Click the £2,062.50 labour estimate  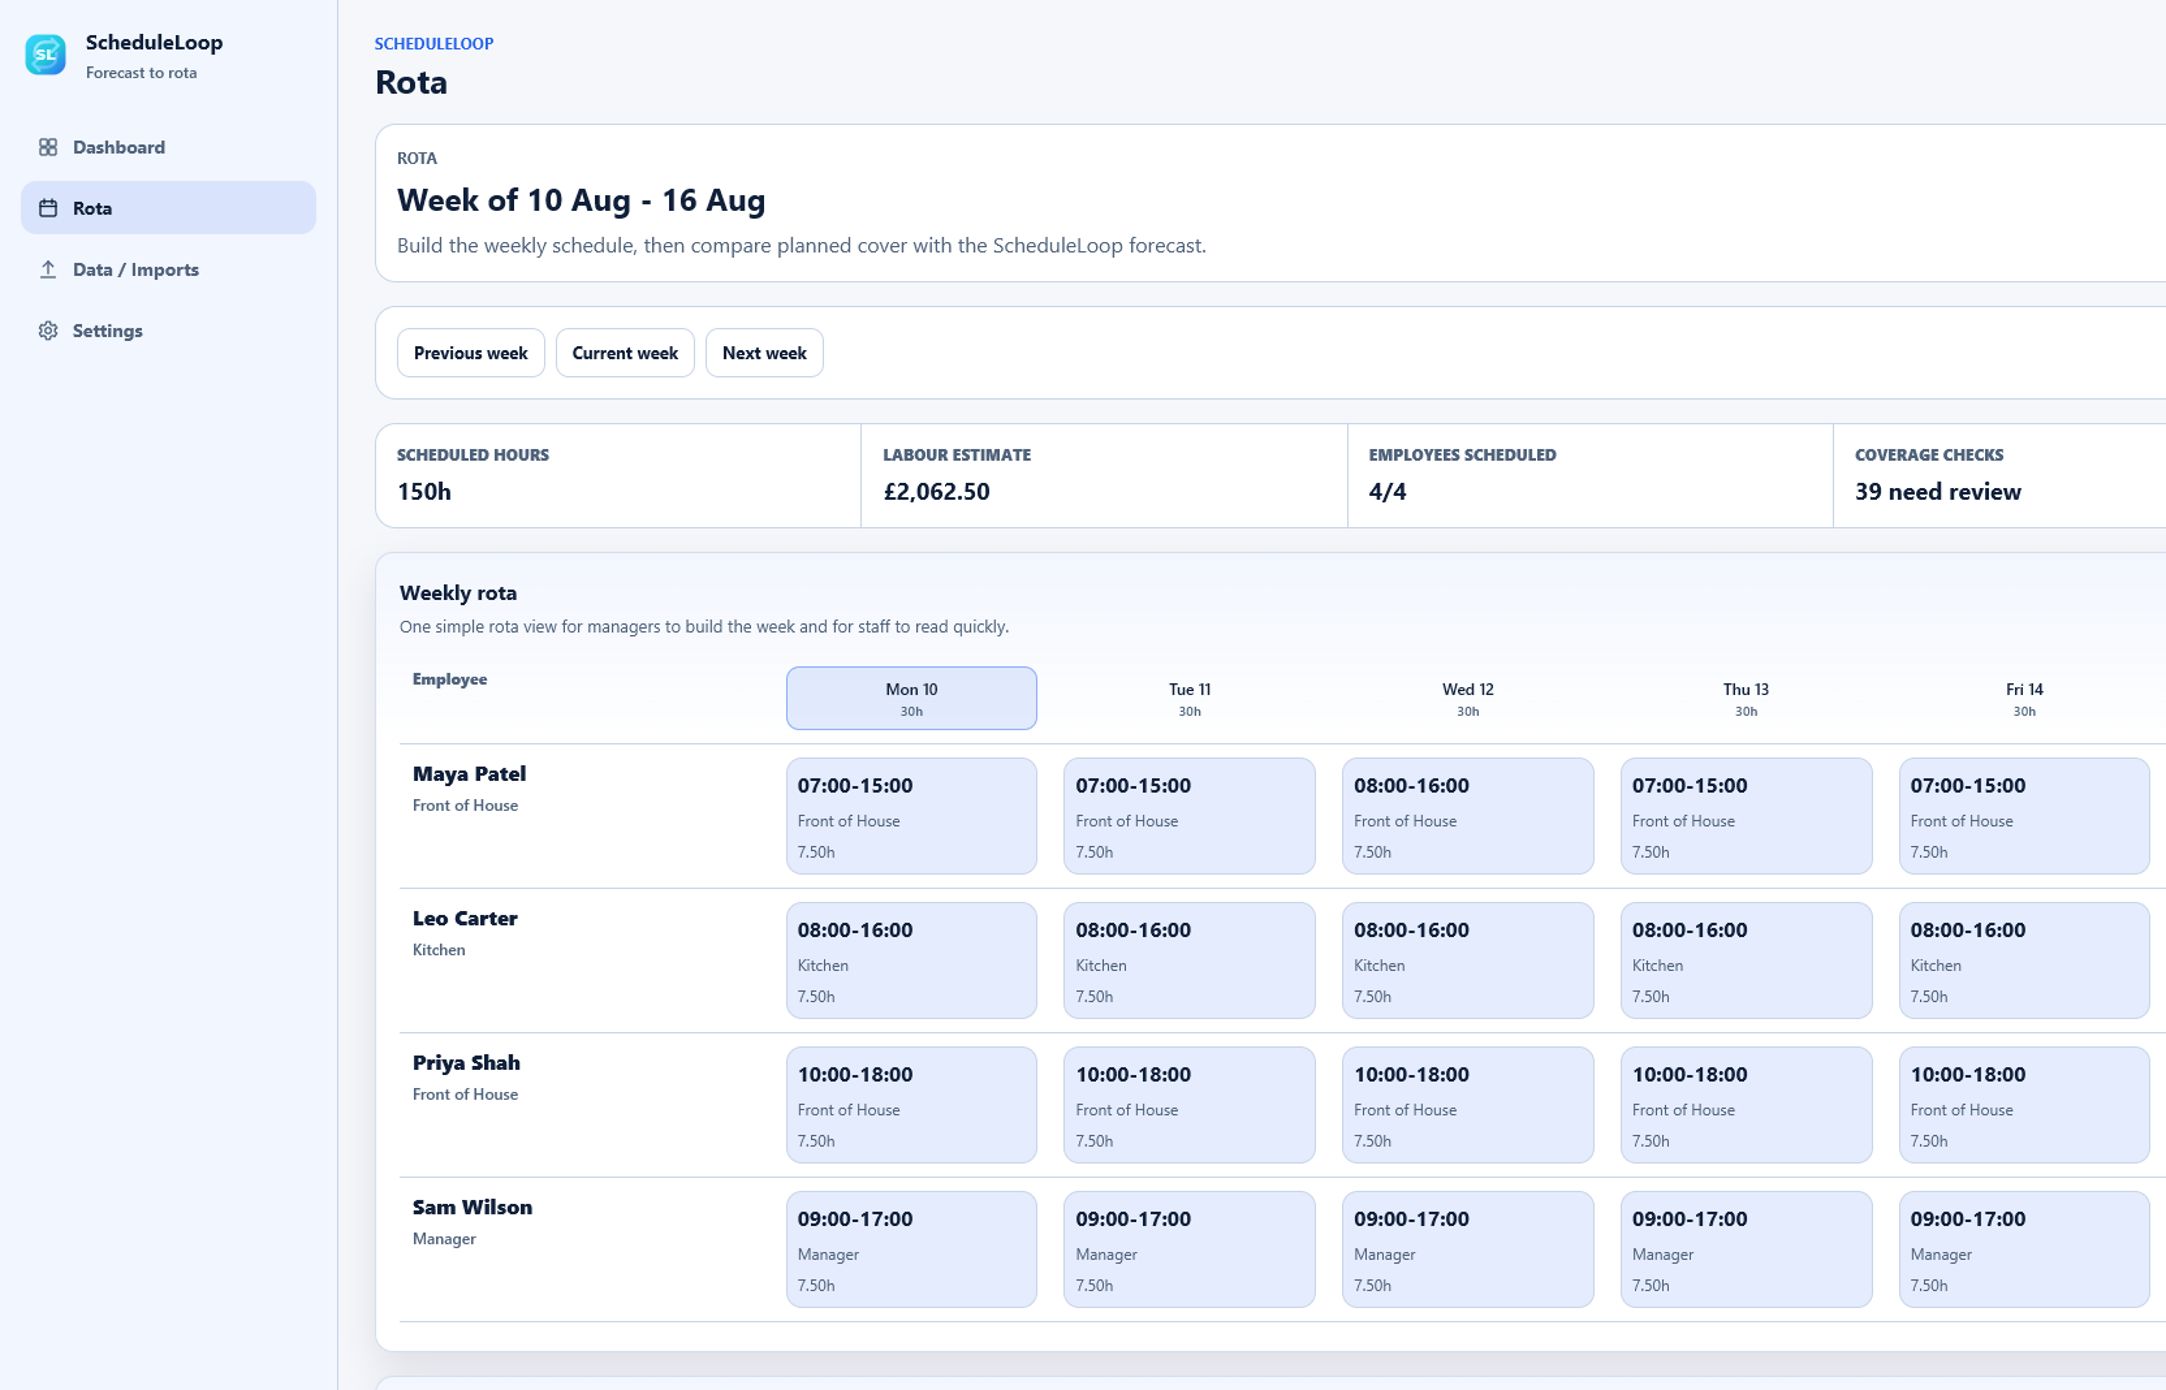coord(936,492)
